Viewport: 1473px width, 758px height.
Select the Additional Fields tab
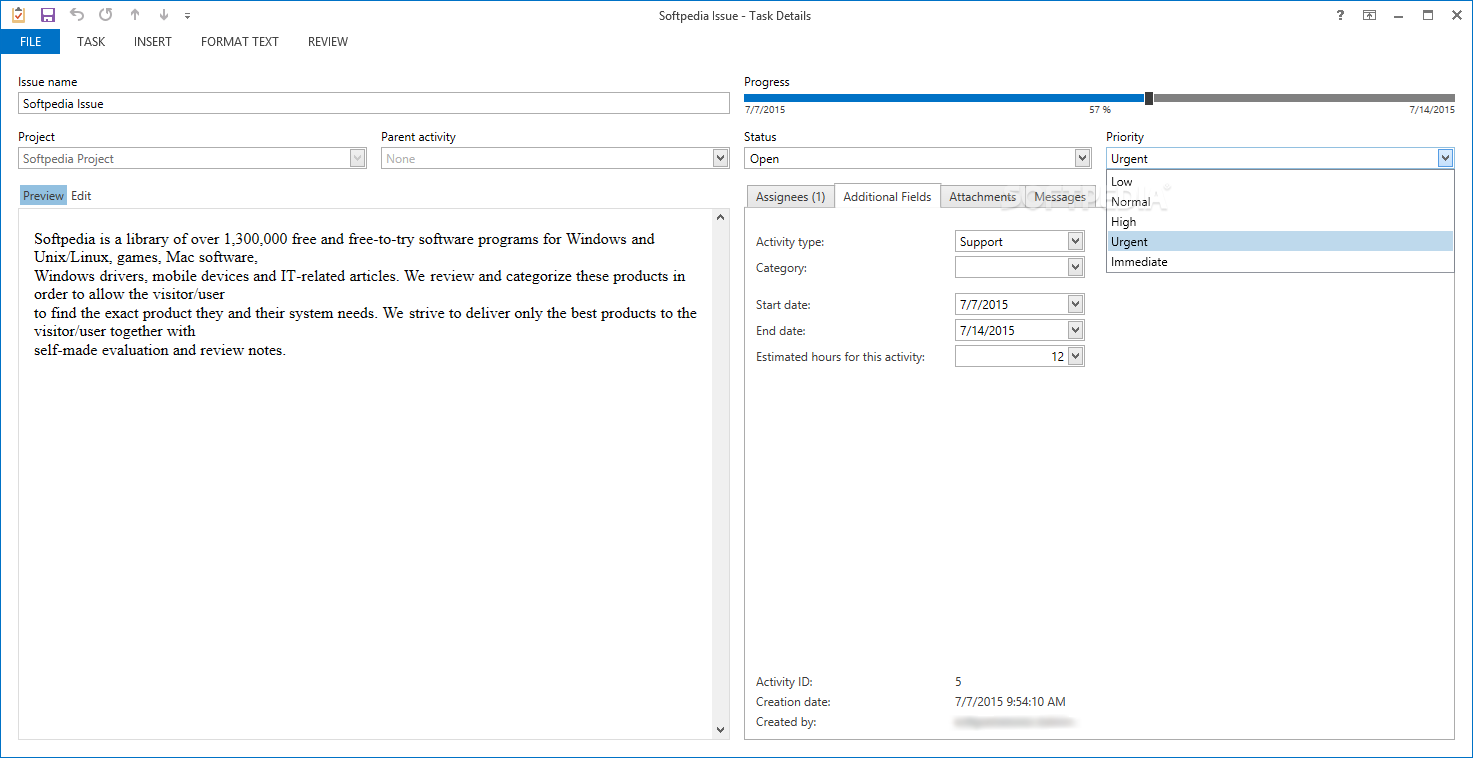pos(887,197)
